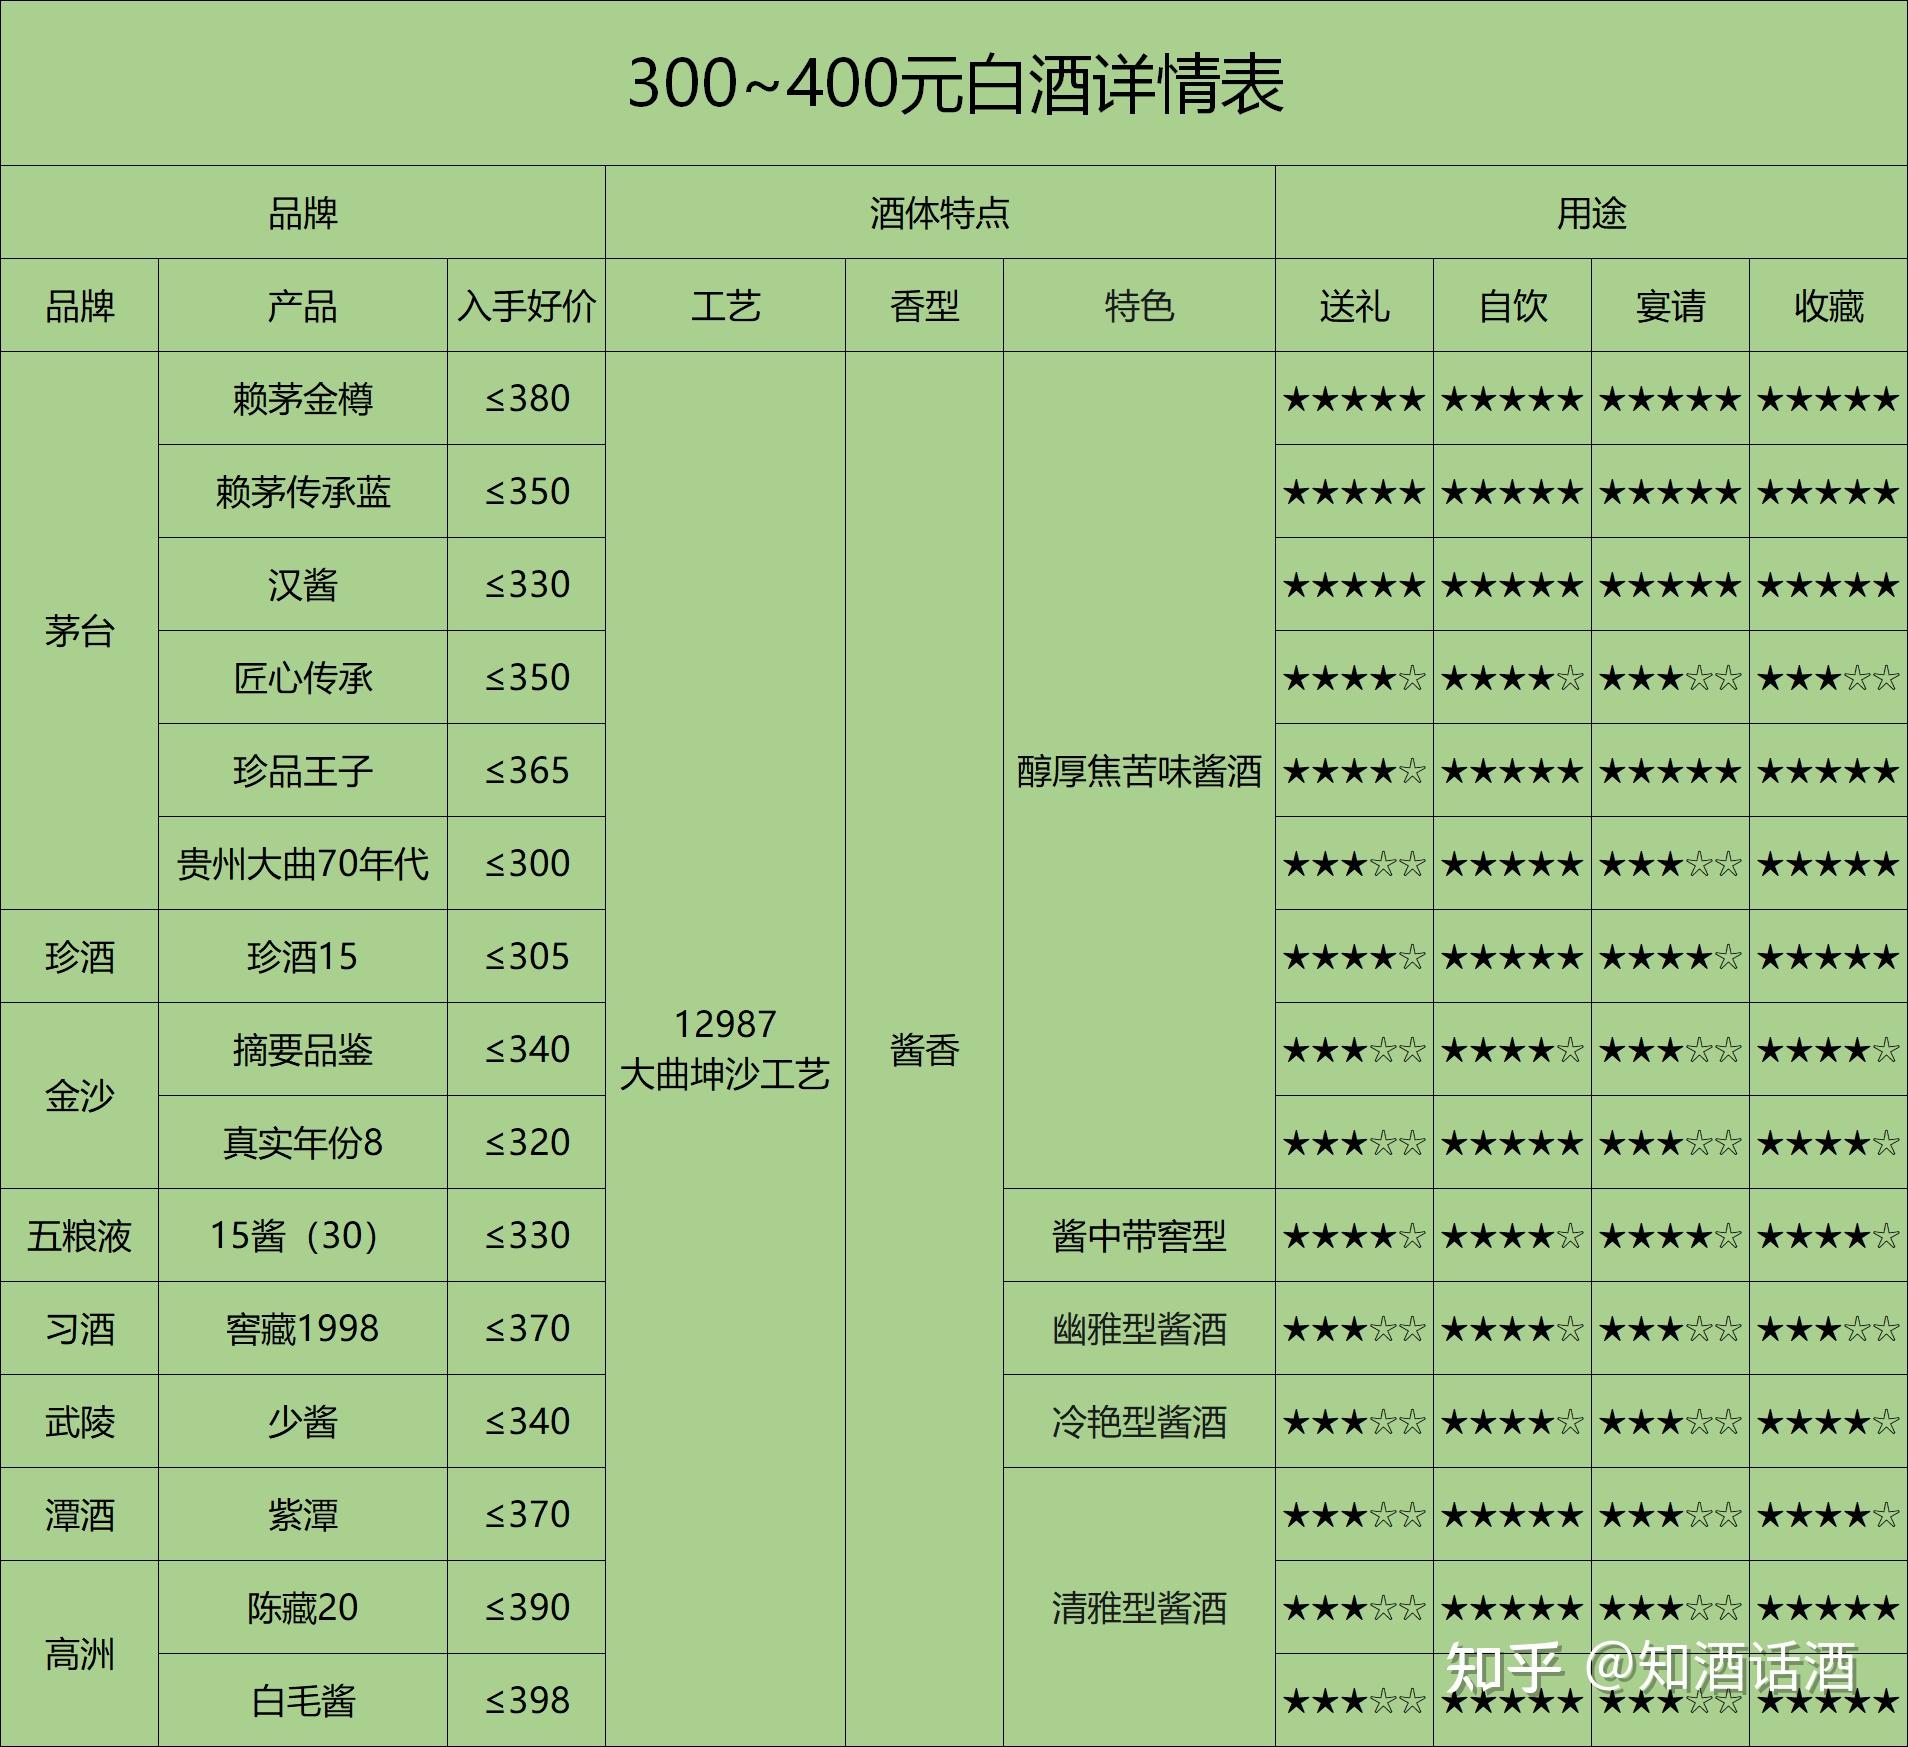Click 自饮 star rating for 少酱
Screen dimensions: 1908x1747
(x=1512, y=1422)
